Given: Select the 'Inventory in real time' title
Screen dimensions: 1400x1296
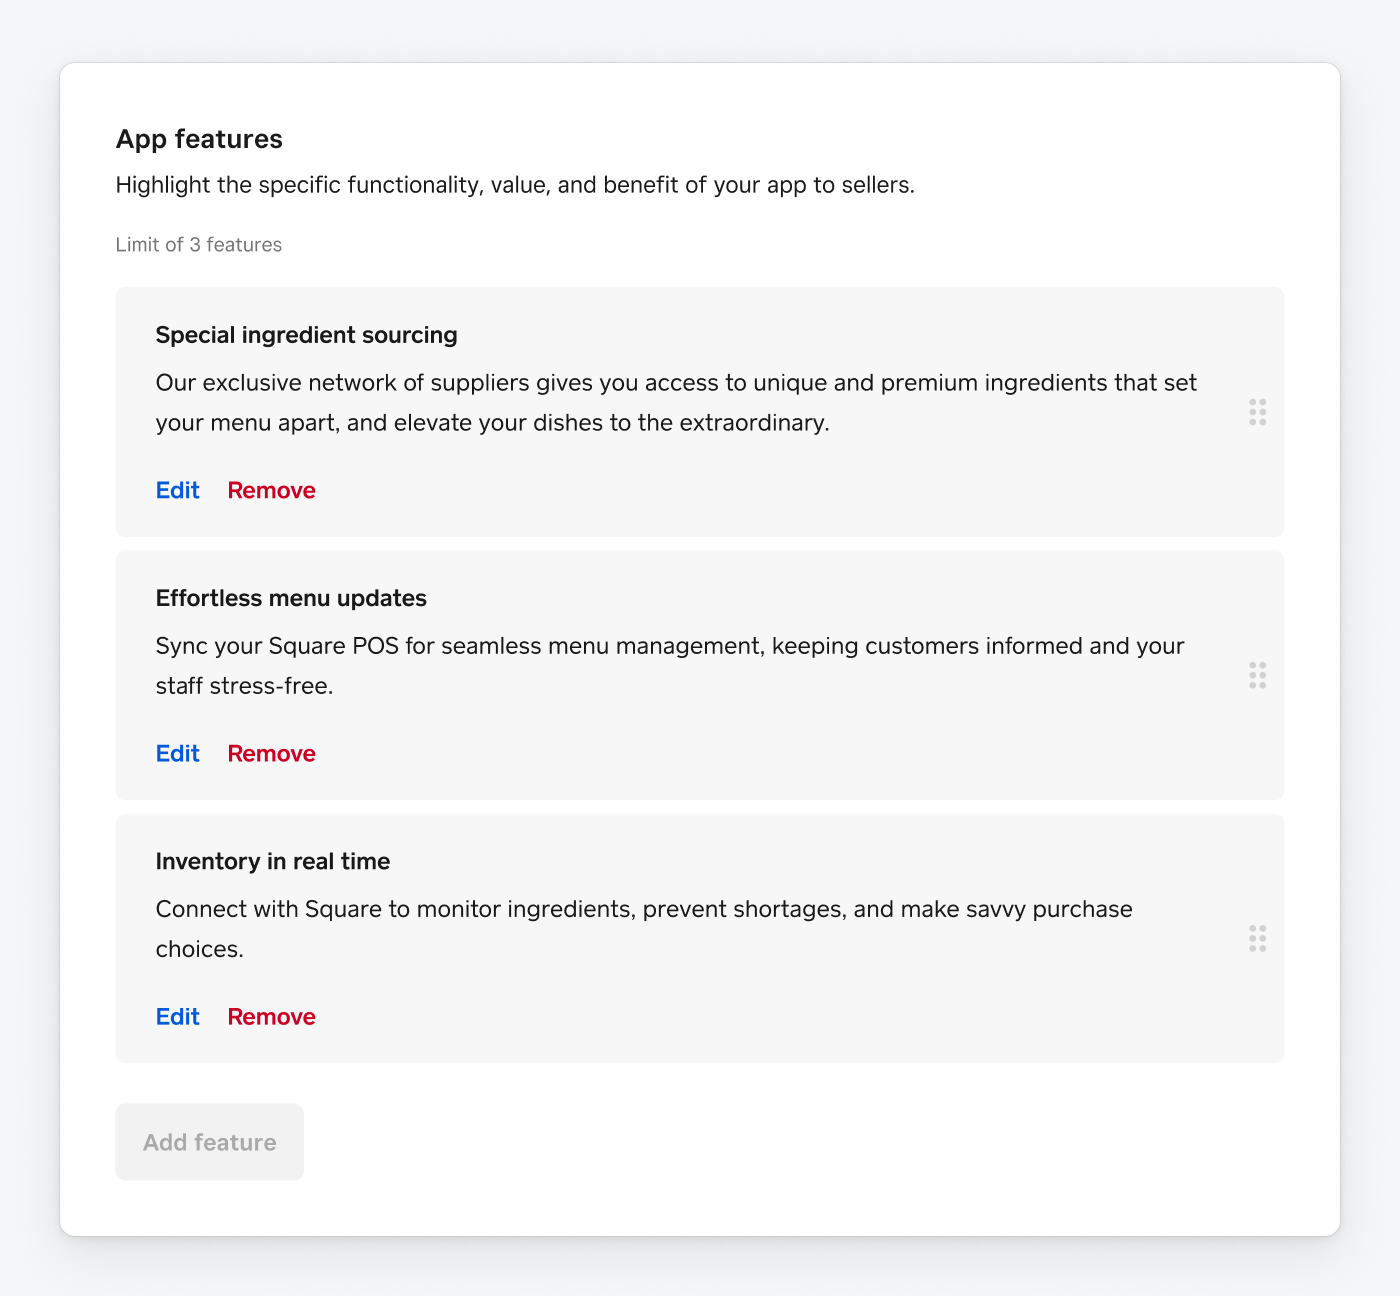Looking at the screenshot, I should click(273, 861).
